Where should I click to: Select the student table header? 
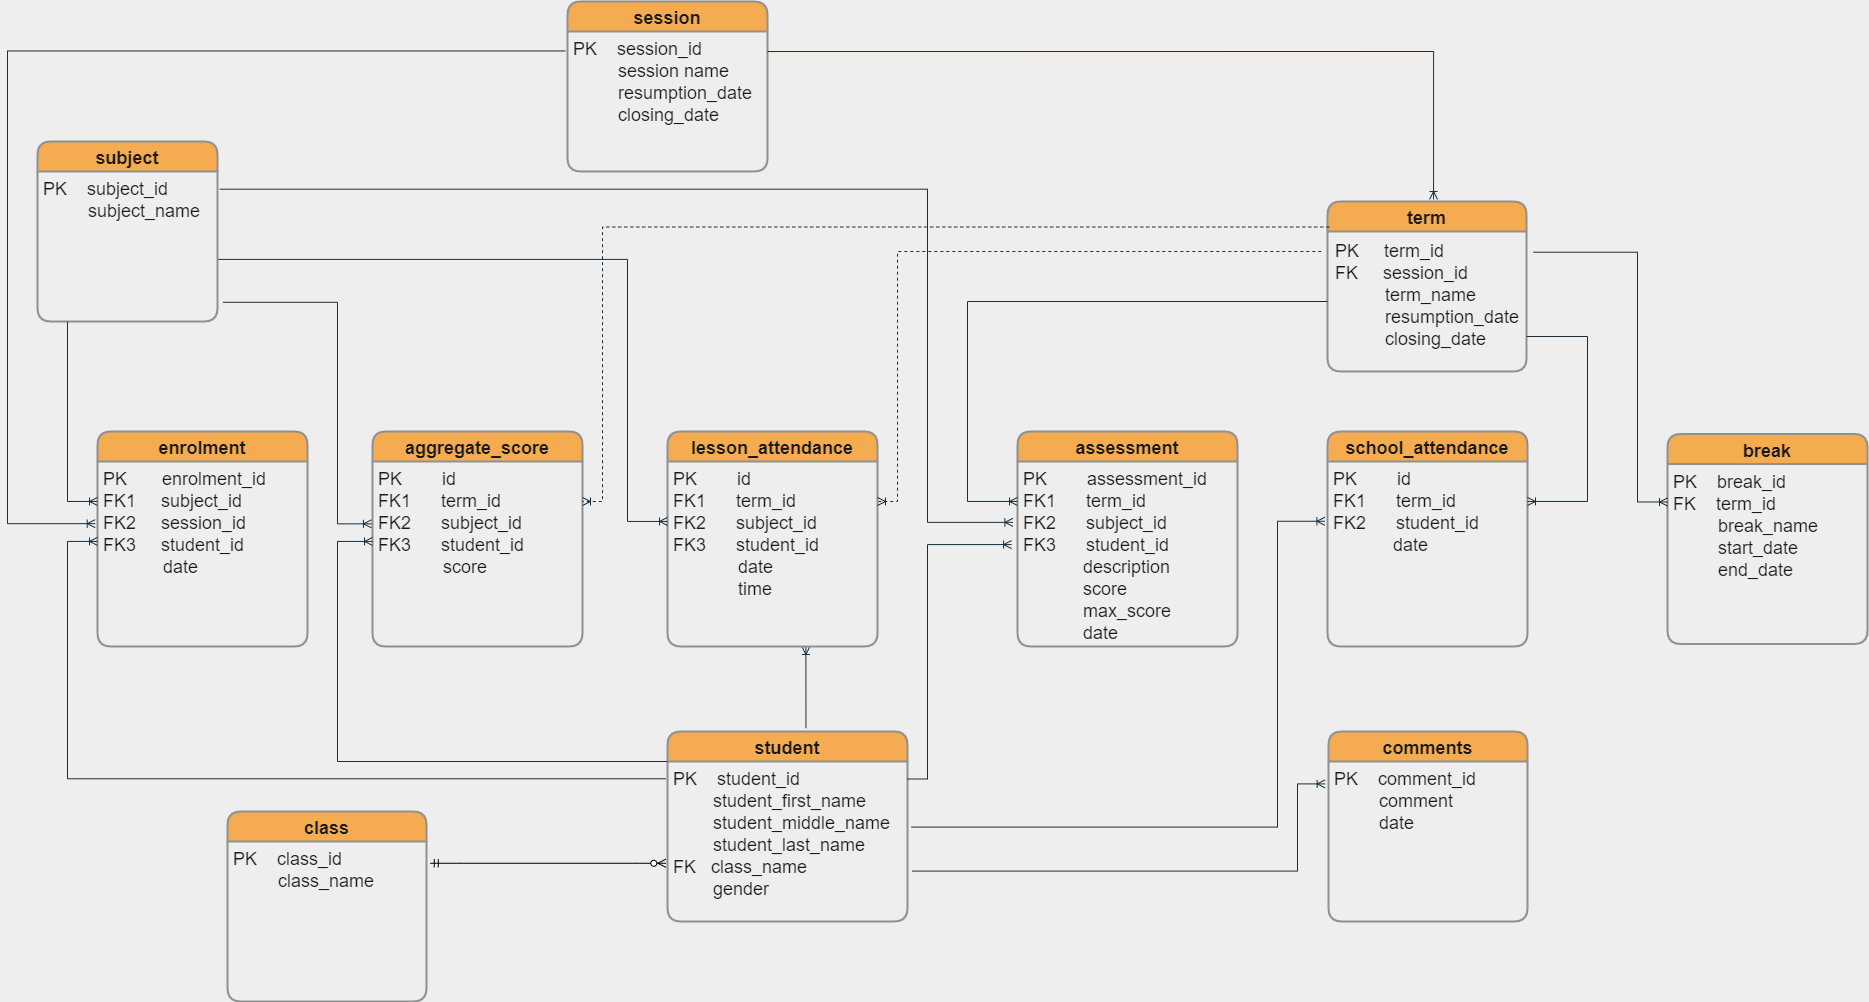pos(787,748)
